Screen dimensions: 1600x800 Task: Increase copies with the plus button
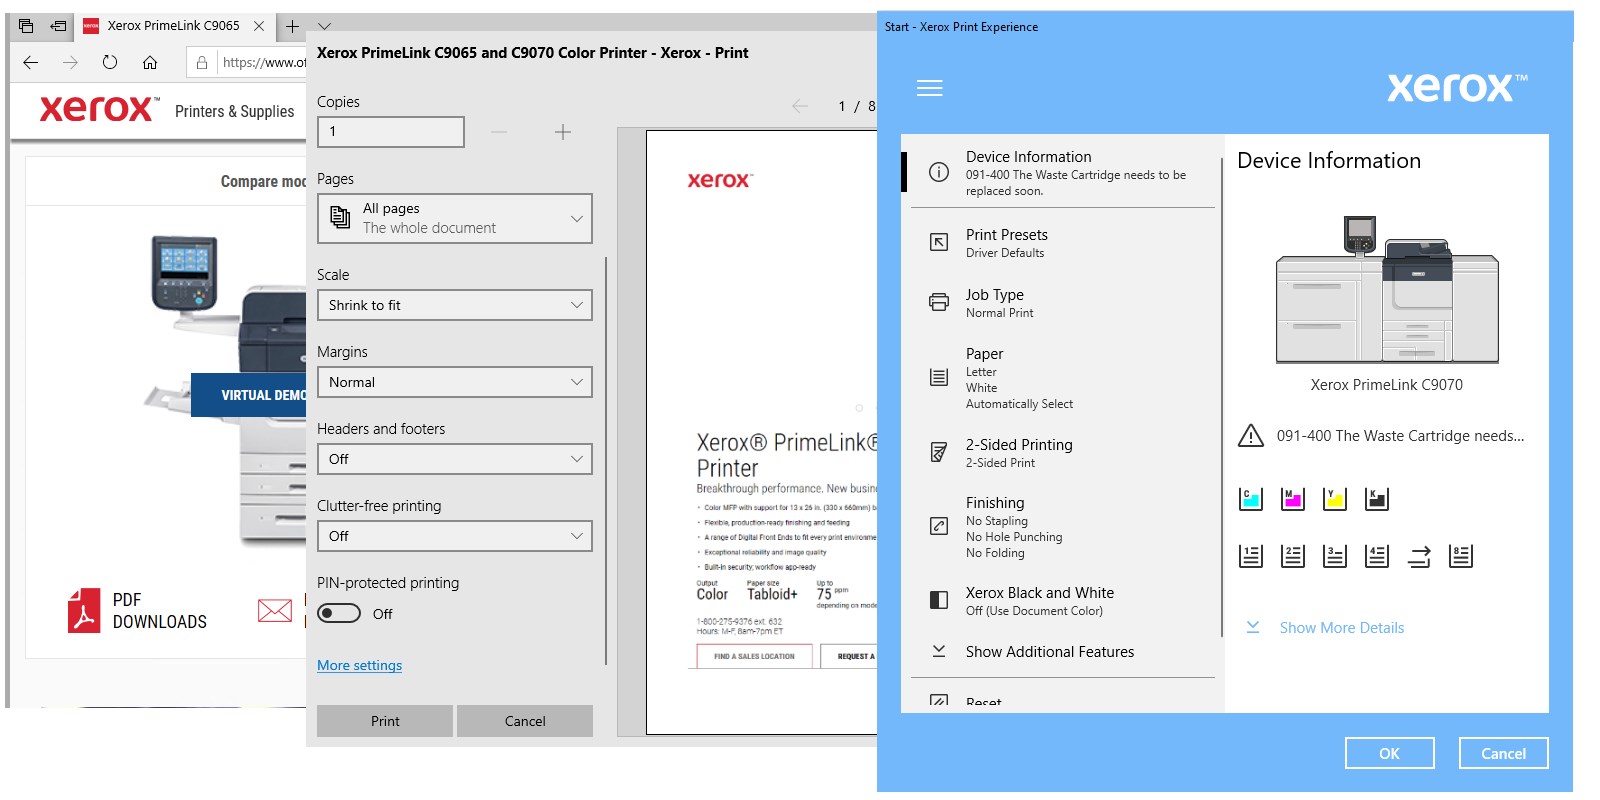coord(563,132)
